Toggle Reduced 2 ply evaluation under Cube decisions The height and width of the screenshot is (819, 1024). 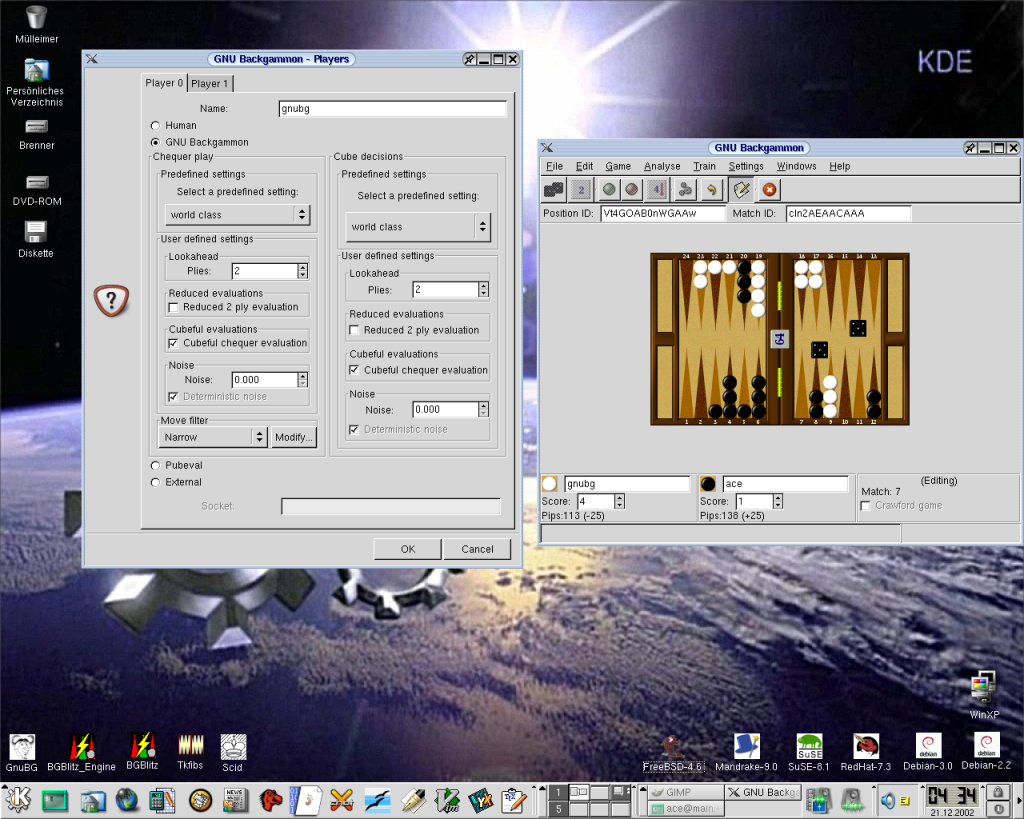(x=354, y=330)
